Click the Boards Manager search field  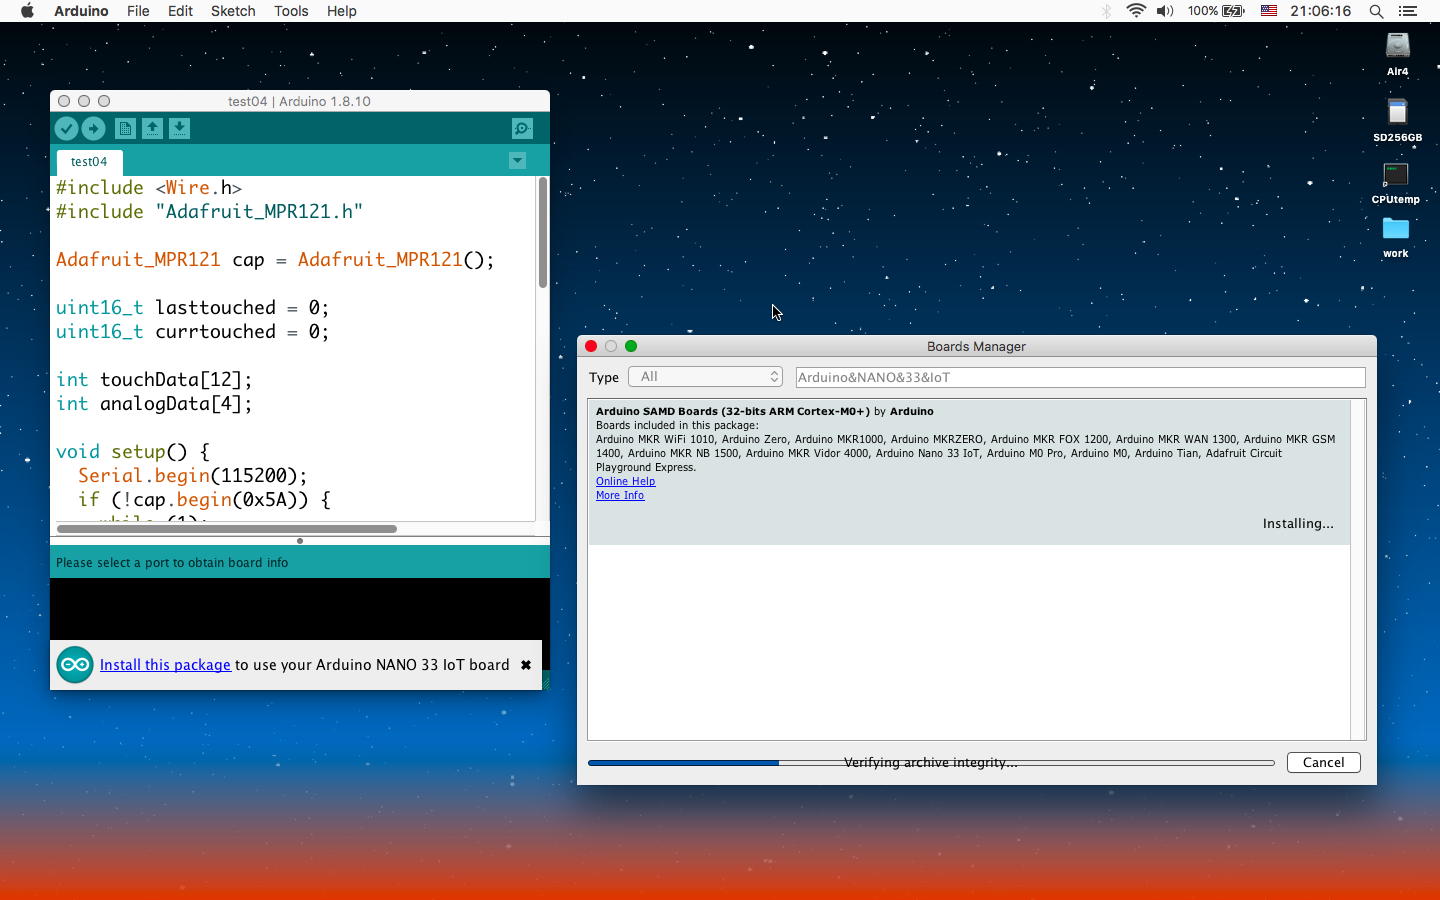click(1080, 377)
